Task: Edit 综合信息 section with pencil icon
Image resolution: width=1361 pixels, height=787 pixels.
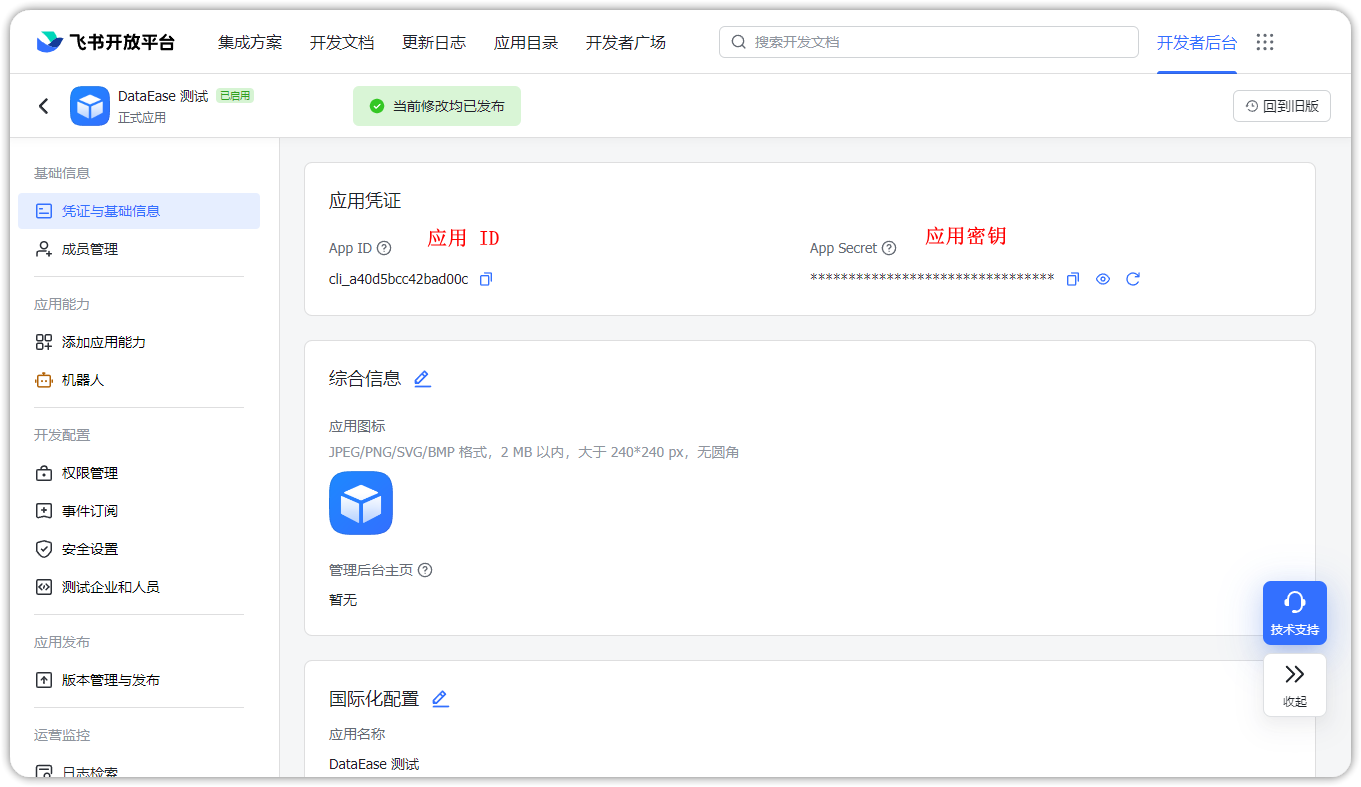Action: [x=422, y=379]
